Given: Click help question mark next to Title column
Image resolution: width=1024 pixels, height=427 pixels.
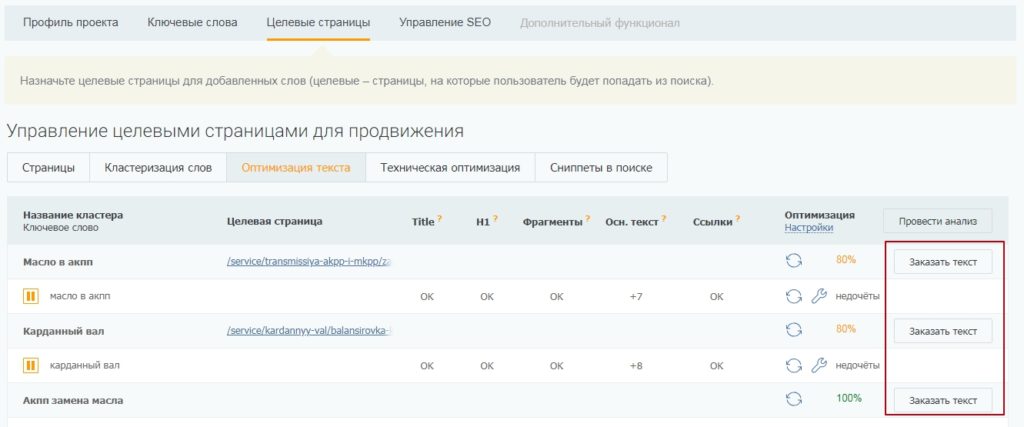Looking at the screenshot, I should tap(439, 218).
